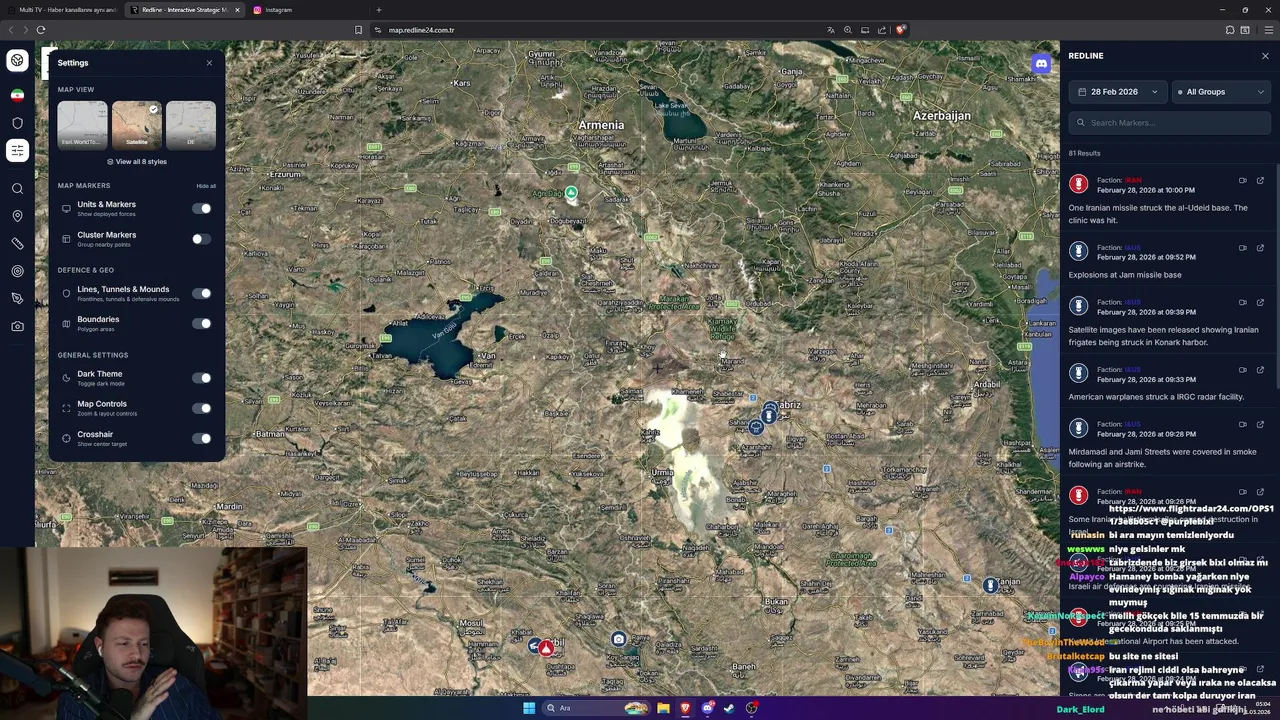The width and height of the screenshot is (1280, 720).
Task: Toggle Dark Theme switch
Action: (x=202, y=378)
